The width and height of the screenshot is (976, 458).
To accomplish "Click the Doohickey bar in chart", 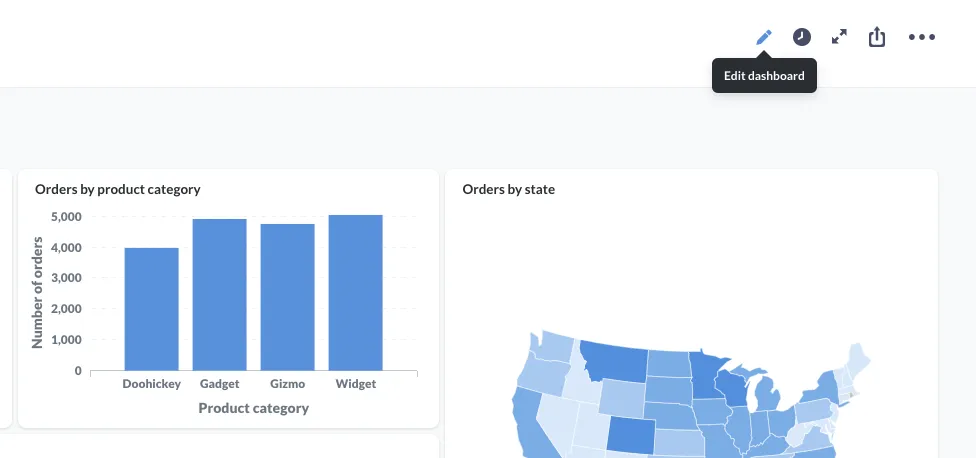I will (x=151, y=309).
